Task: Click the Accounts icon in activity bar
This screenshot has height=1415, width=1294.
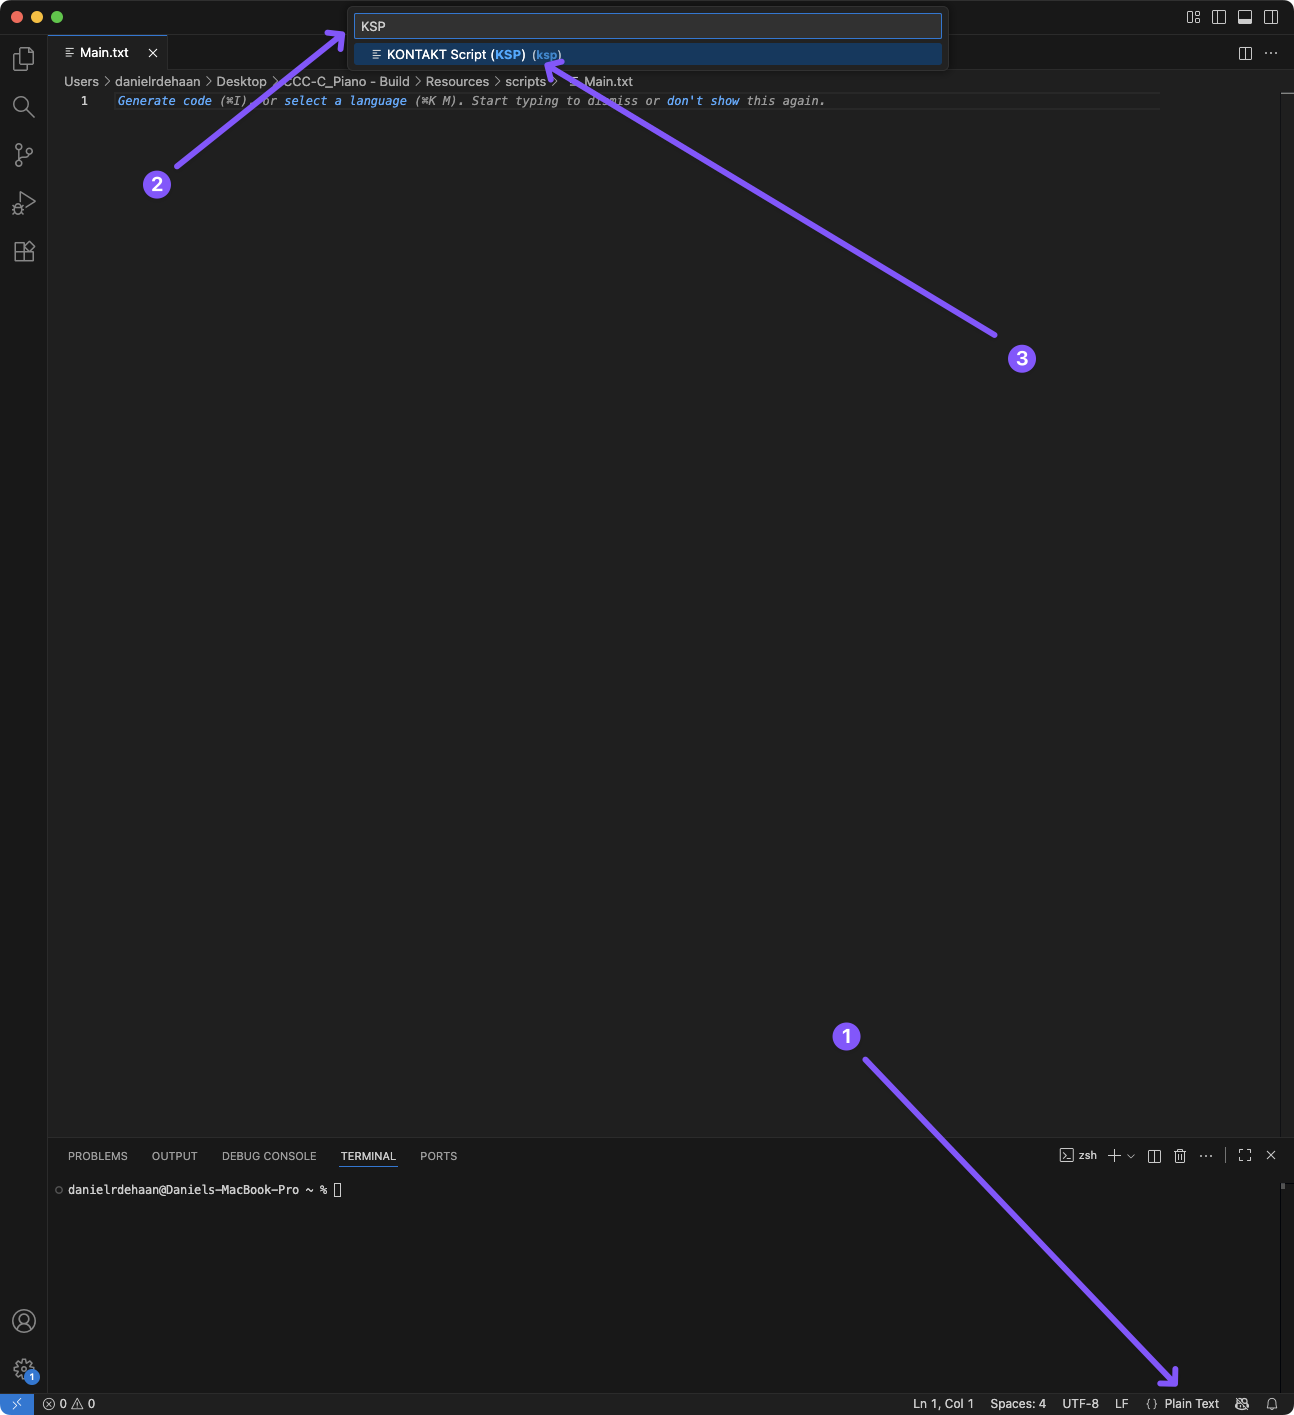Action: tap(24, 1321)
